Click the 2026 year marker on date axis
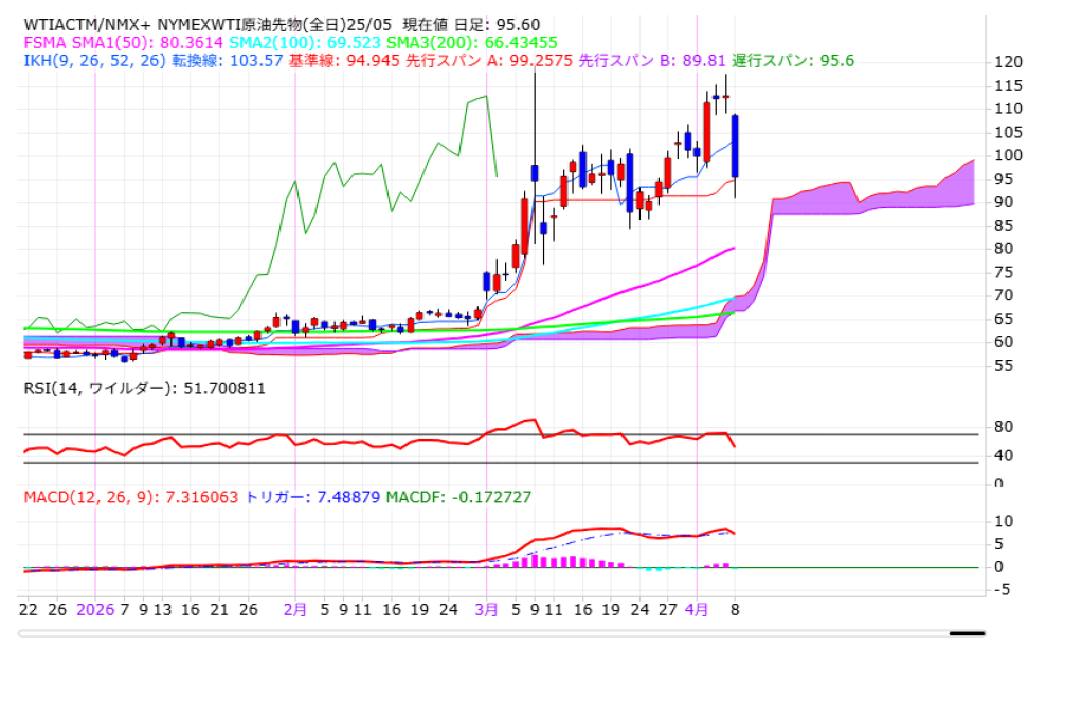This screenshot has height=703, width=1080. 95,608
